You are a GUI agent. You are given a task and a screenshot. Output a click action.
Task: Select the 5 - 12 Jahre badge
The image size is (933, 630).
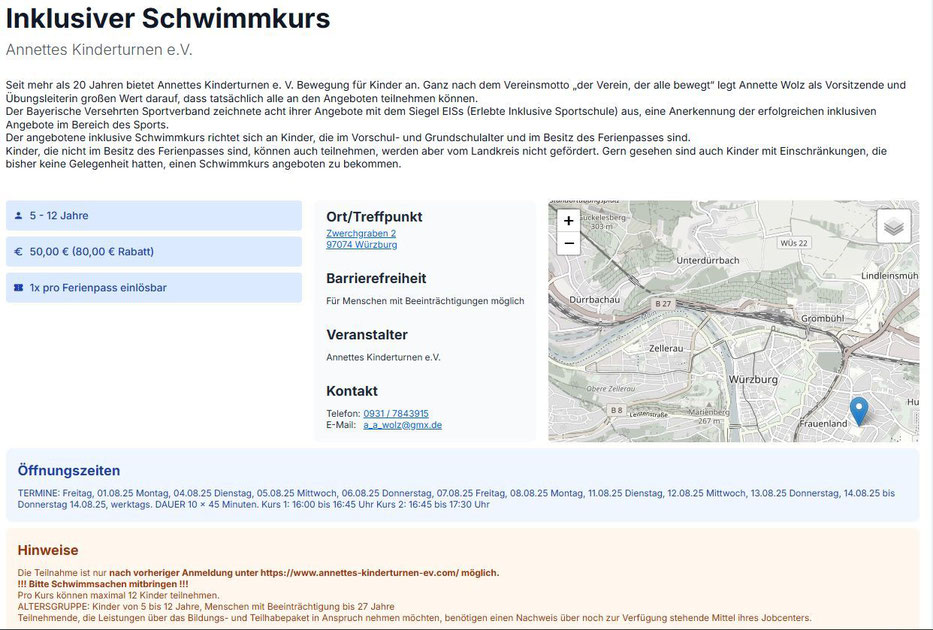click(154, 216)
